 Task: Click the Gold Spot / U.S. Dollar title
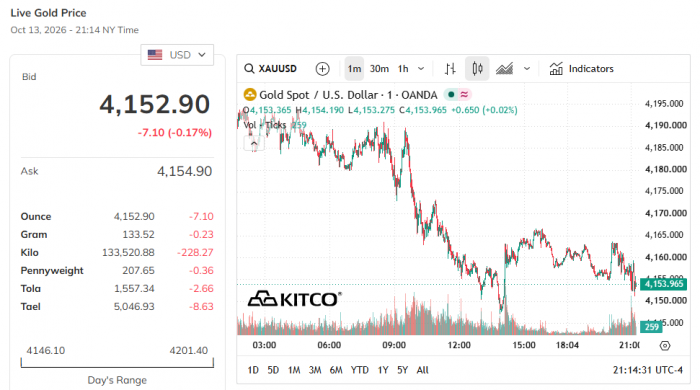point(348,95)
